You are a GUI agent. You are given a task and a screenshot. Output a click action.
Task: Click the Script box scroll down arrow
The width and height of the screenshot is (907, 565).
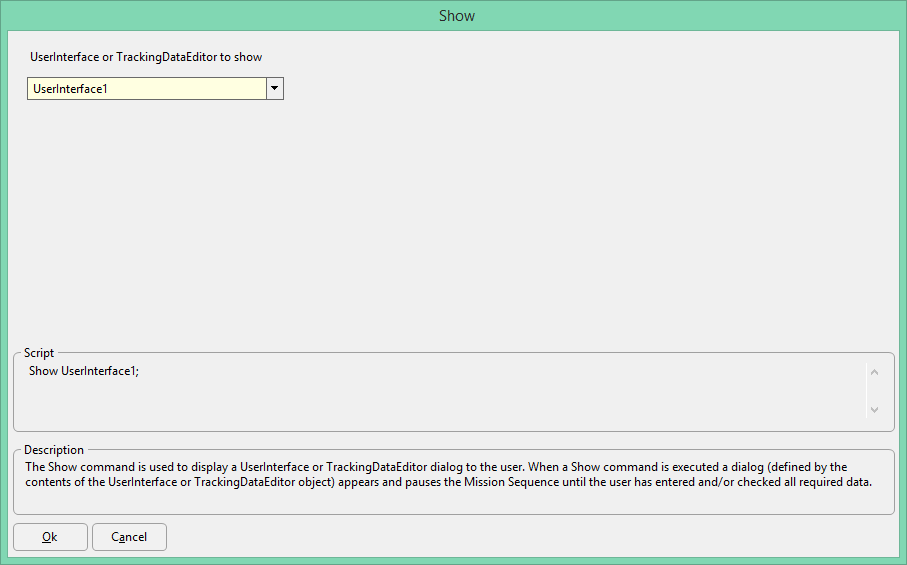[874, 409]
